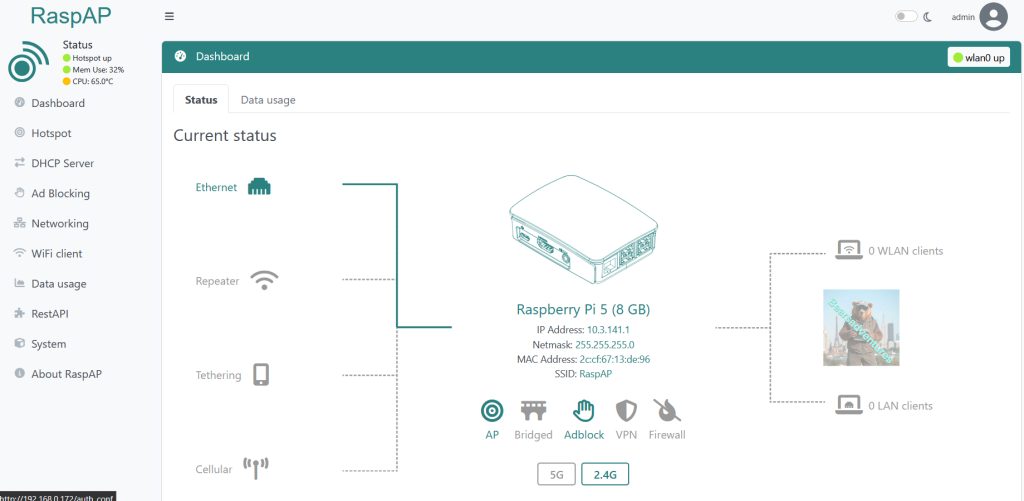
Task: Open WiFi client in the sidebar
Action: pos(57,253)
